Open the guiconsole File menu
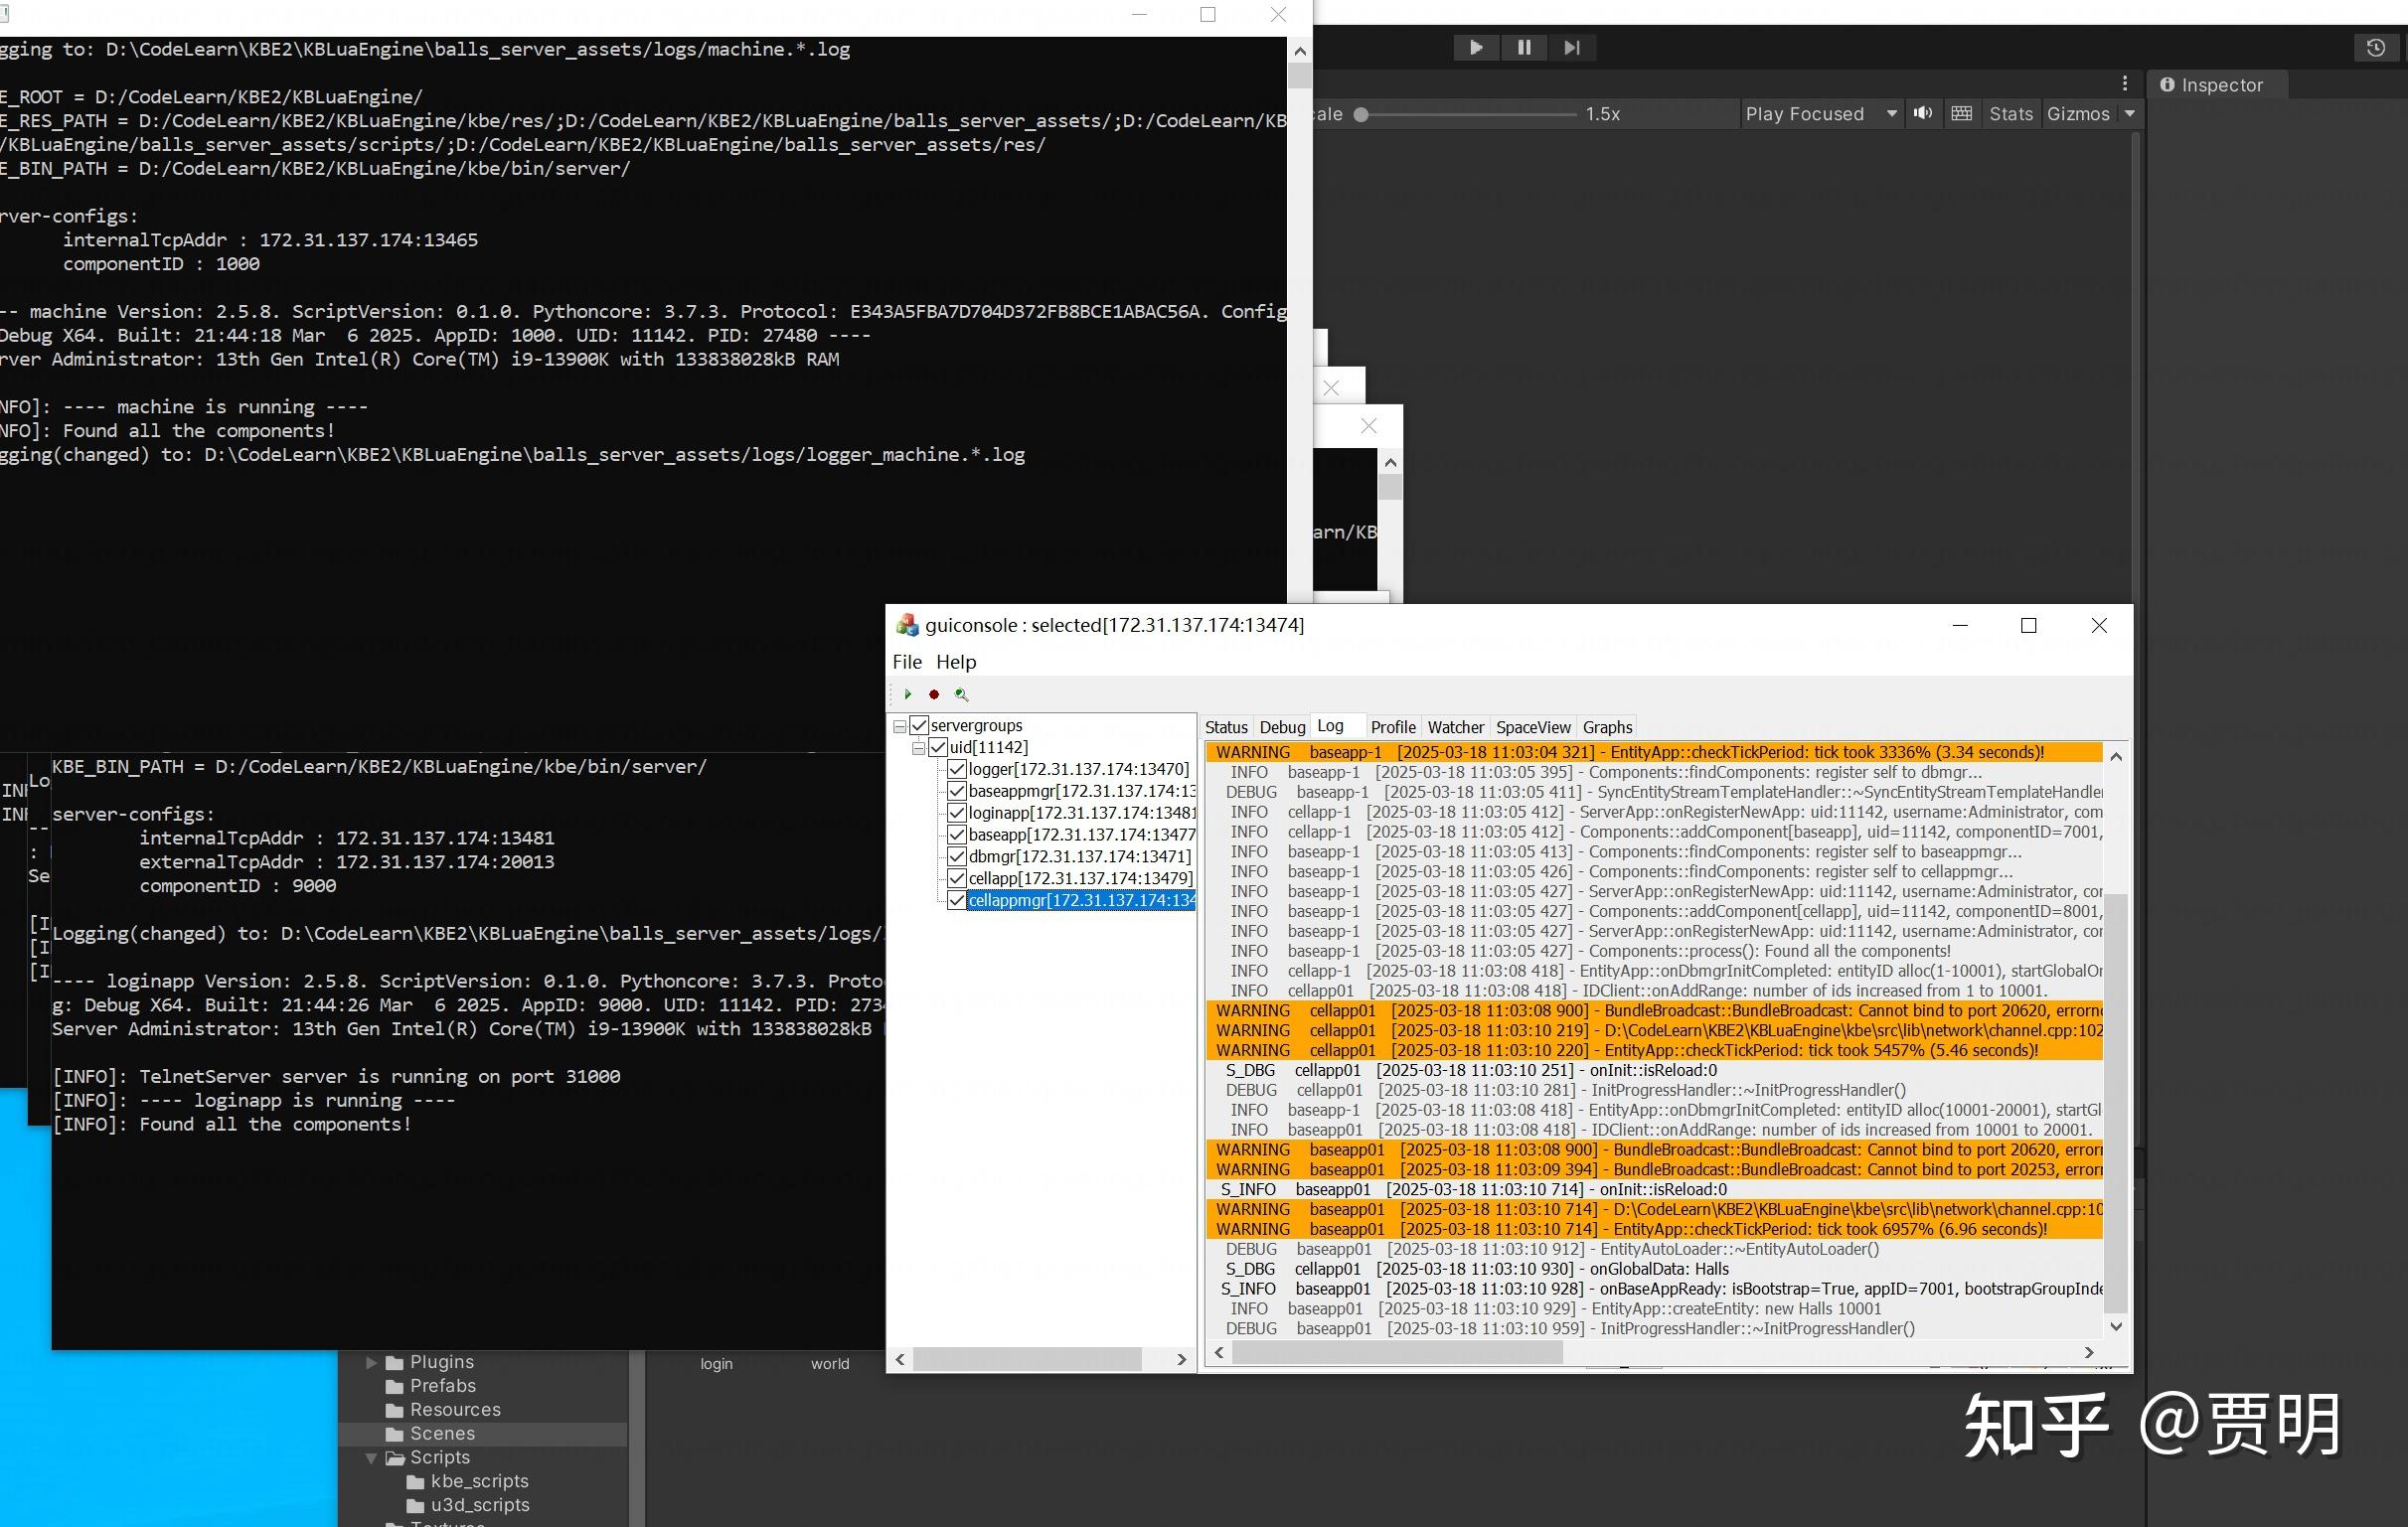 [907, 662]
